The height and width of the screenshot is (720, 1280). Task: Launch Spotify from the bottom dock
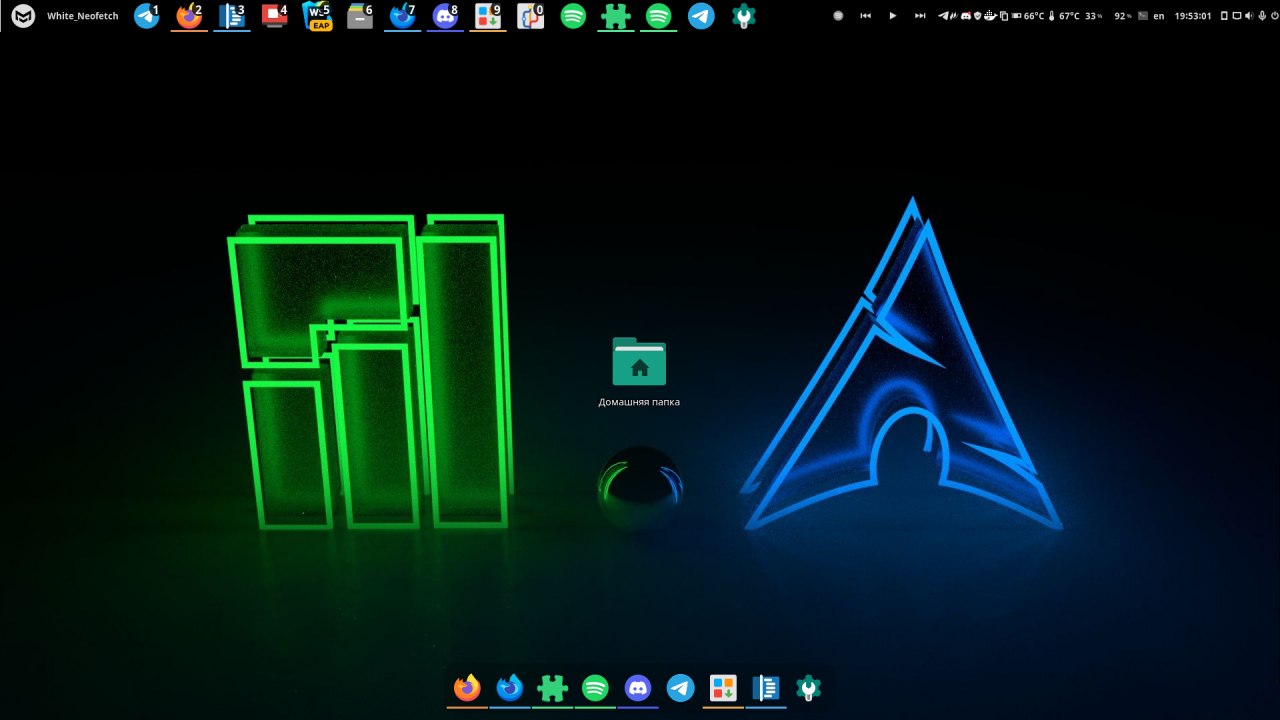[x=595, y=688]
